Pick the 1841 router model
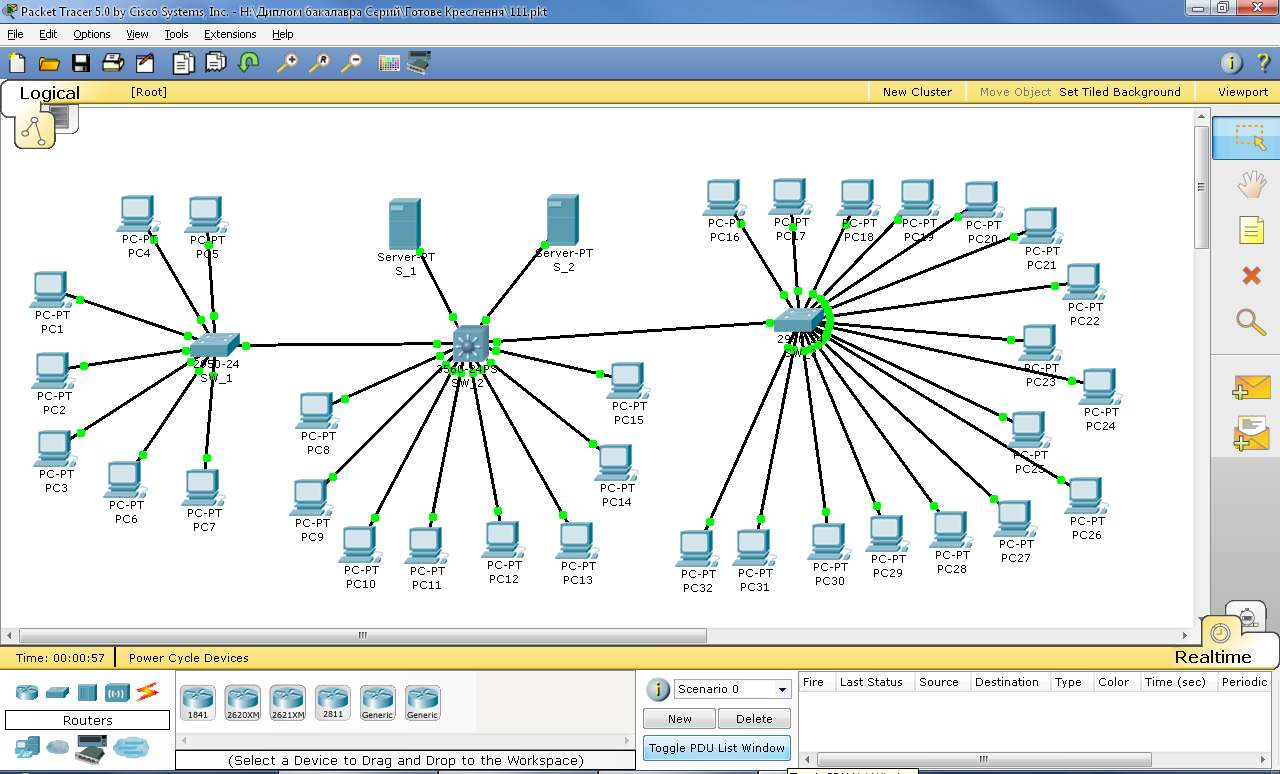Screen dimensions: 1280x774 coord(197,702)
